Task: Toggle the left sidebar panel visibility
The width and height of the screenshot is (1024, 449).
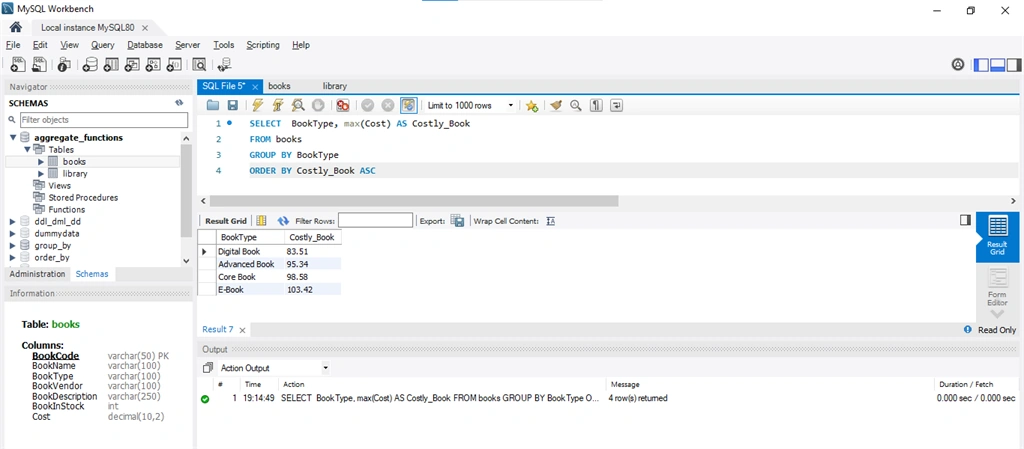Action: (x=981, y=65)
